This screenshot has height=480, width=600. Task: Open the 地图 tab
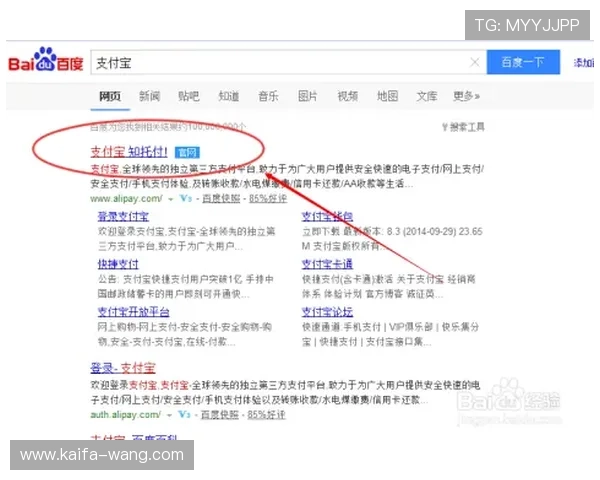[387, 96]
